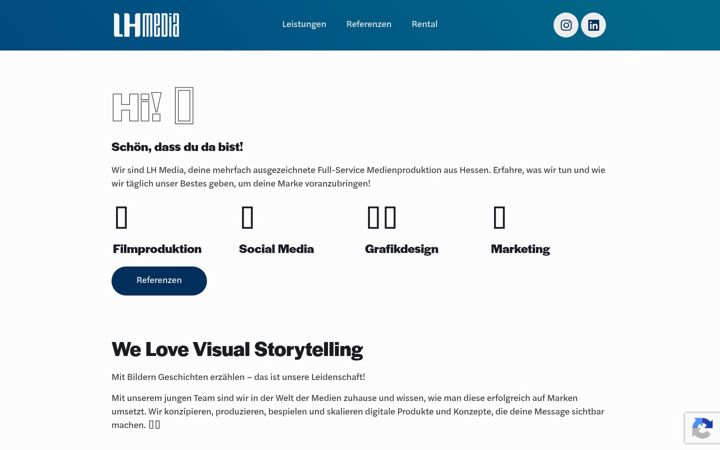The width and height of the screenshot is (720, 450).
Task: Click the icon above Filmproduktion
Action: coord(121,217)
